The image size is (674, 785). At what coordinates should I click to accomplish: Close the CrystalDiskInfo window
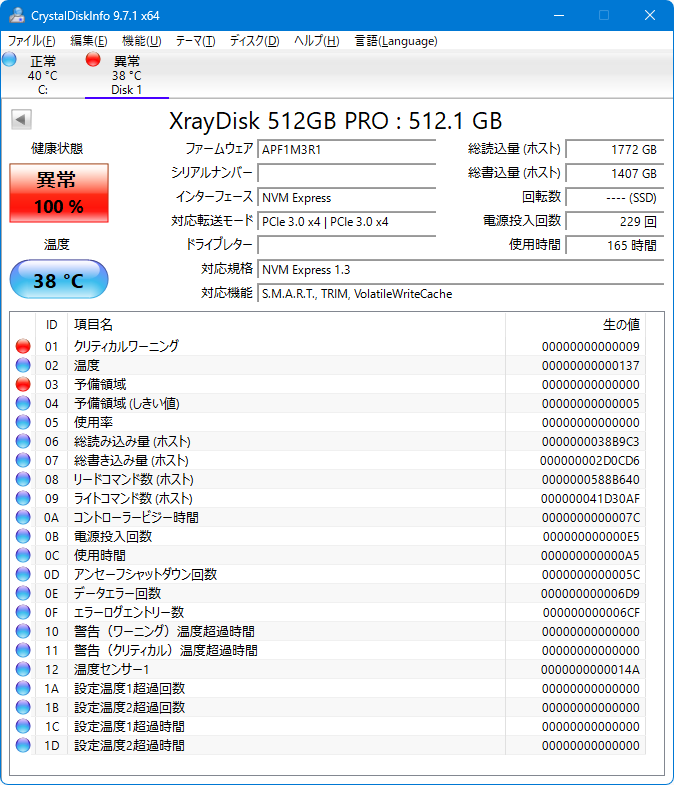(x=650, y=16)
